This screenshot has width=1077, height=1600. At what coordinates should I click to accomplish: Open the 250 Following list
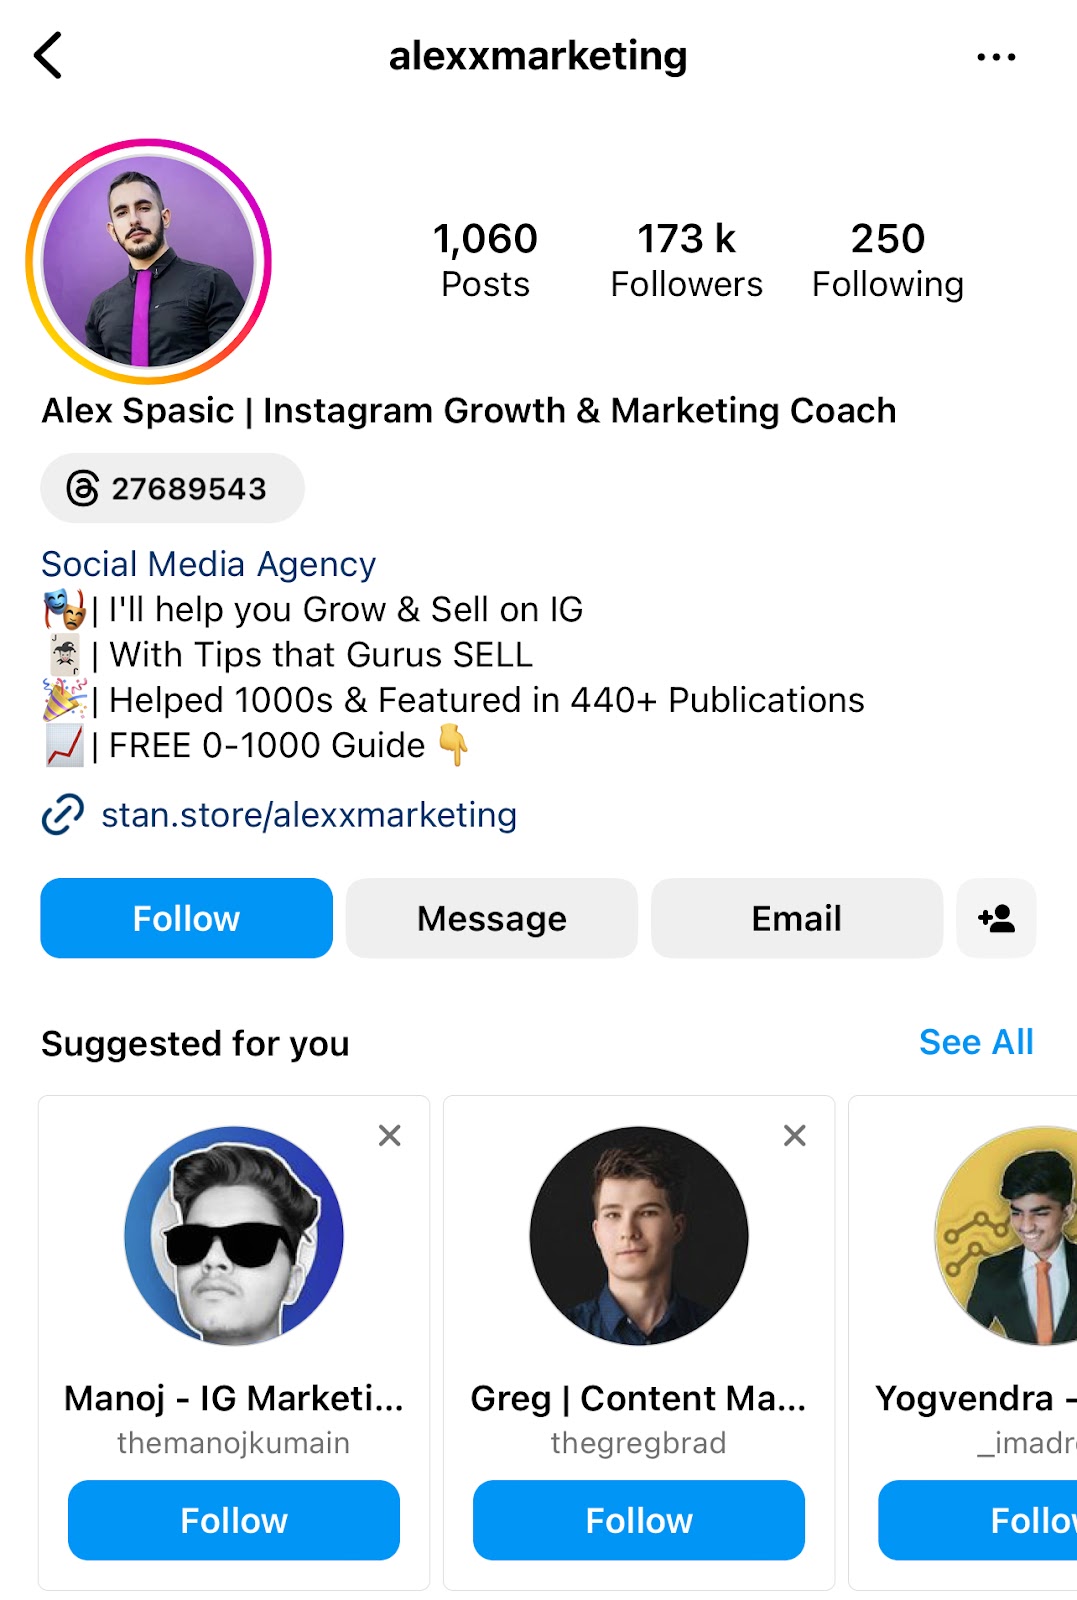887,260
